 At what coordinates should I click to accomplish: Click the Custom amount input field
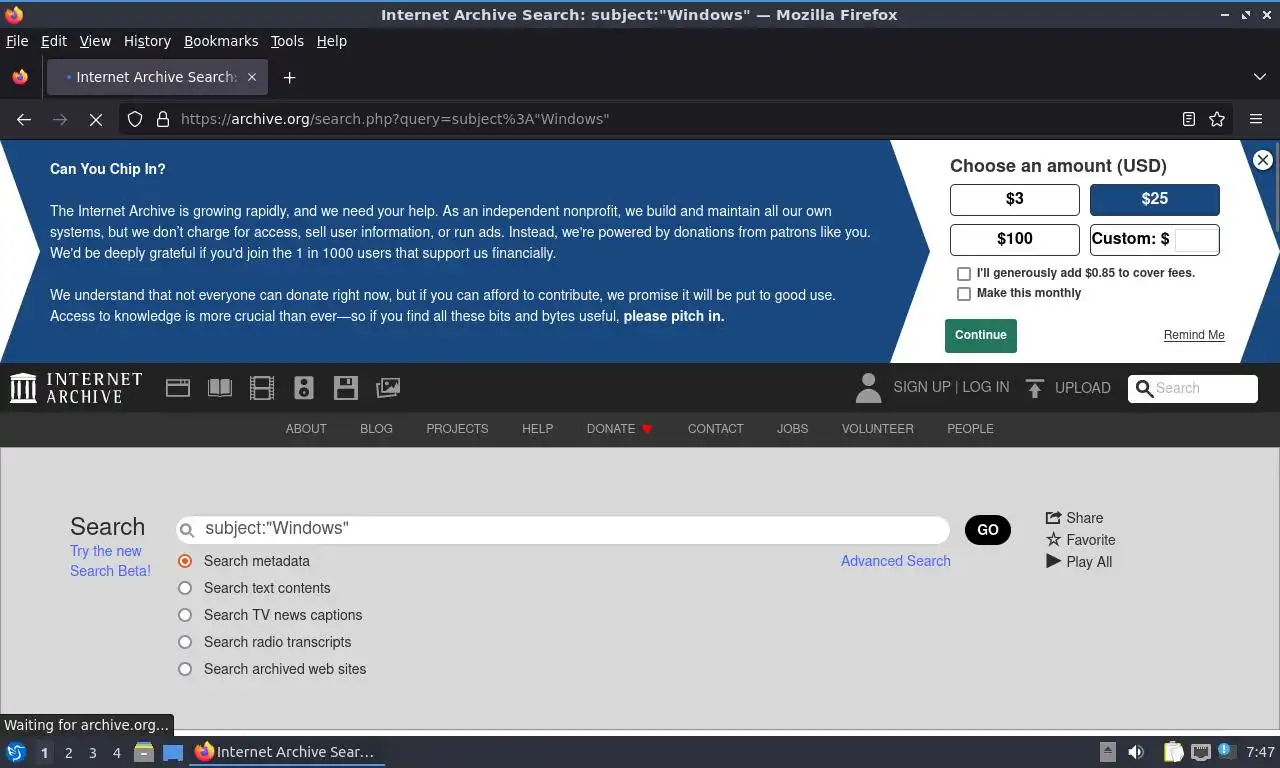[1196, 239]
